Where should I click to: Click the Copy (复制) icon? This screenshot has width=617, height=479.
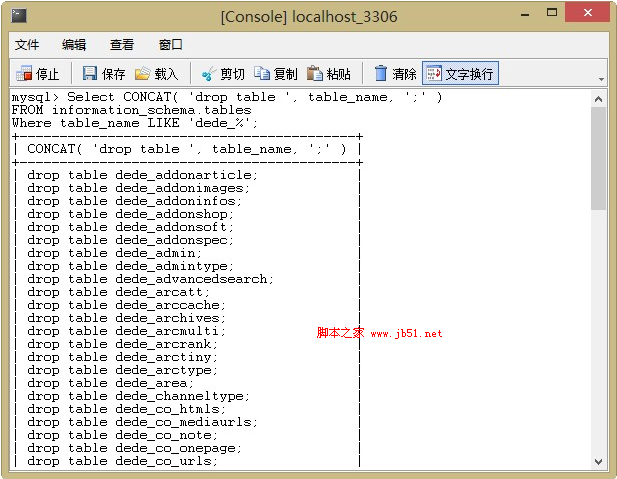[262, 74]
